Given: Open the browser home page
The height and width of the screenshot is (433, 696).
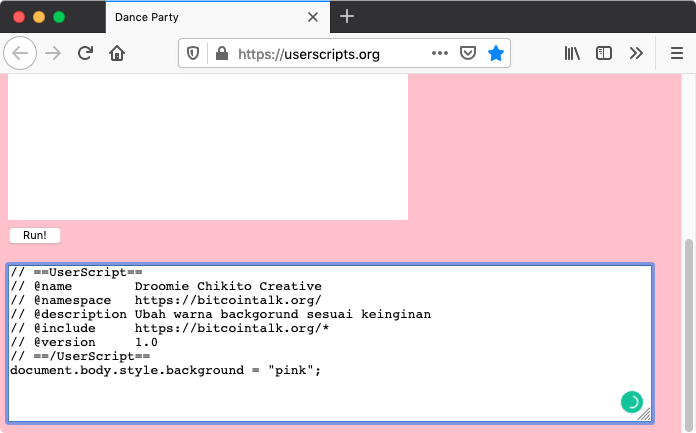Looking at the screenshot, I should pyautogui.click(x=117, y=53).
